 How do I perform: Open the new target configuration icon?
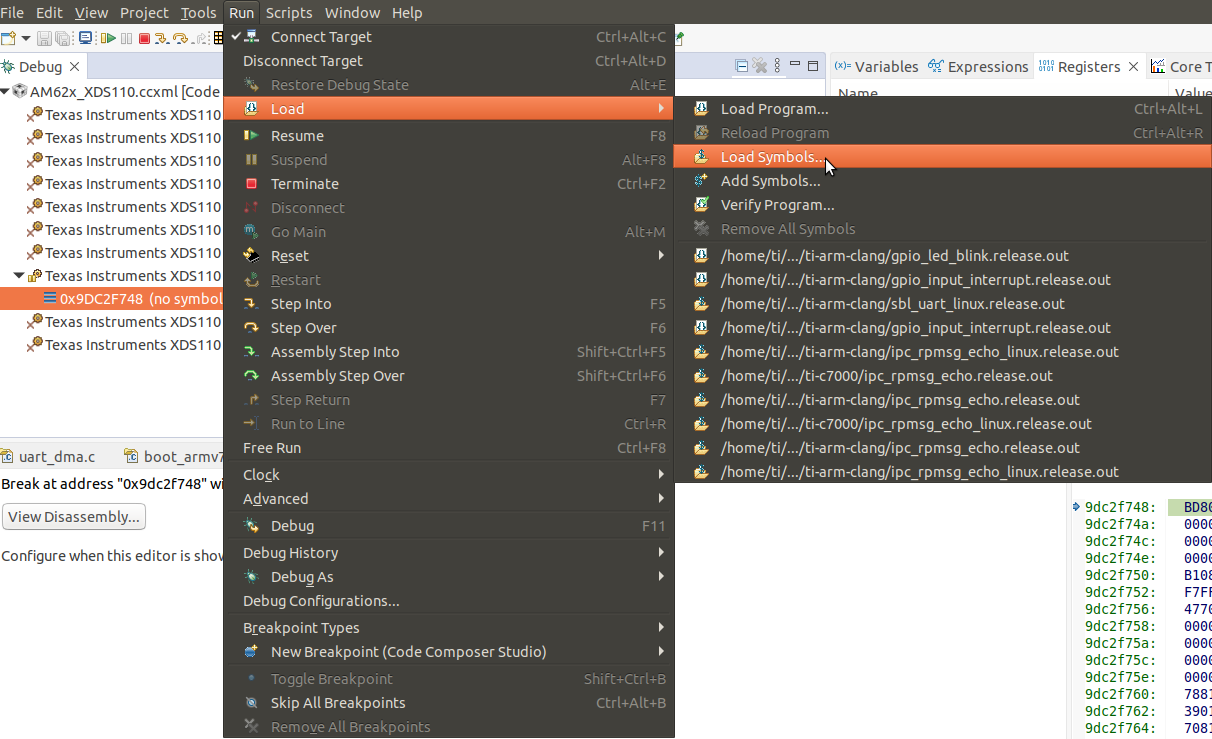[8, 39]
